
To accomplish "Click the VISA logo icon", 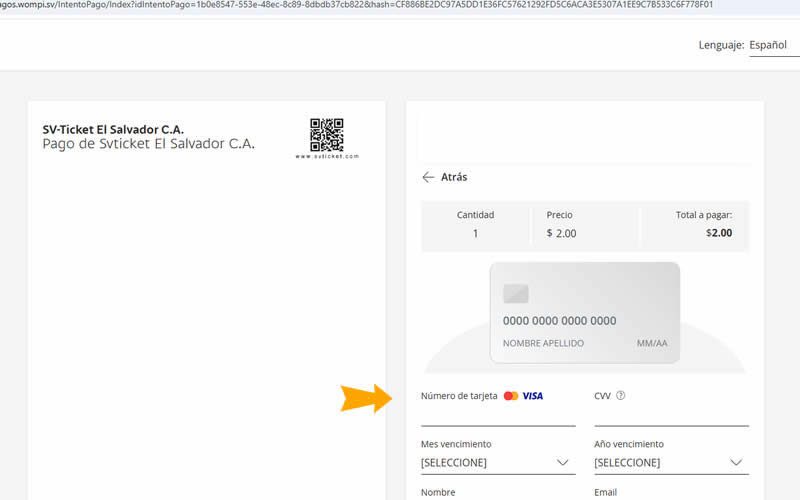I will tap(533, 396).
